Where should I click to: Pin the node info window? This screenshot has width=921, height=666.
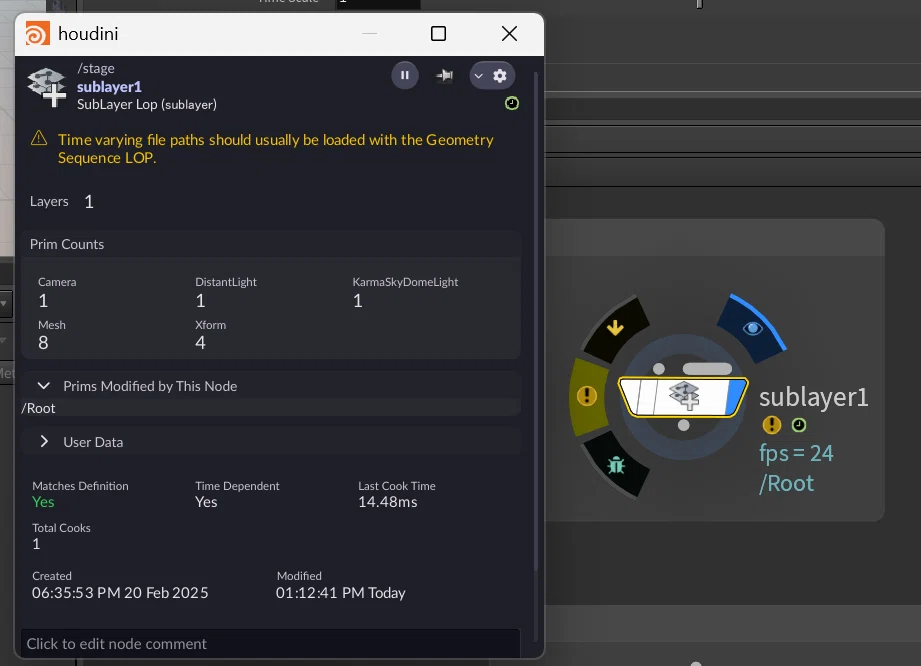tap(445, 75)
